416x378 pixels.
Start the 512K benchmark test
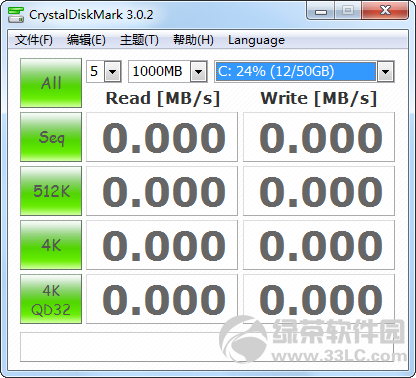point(51,191)
